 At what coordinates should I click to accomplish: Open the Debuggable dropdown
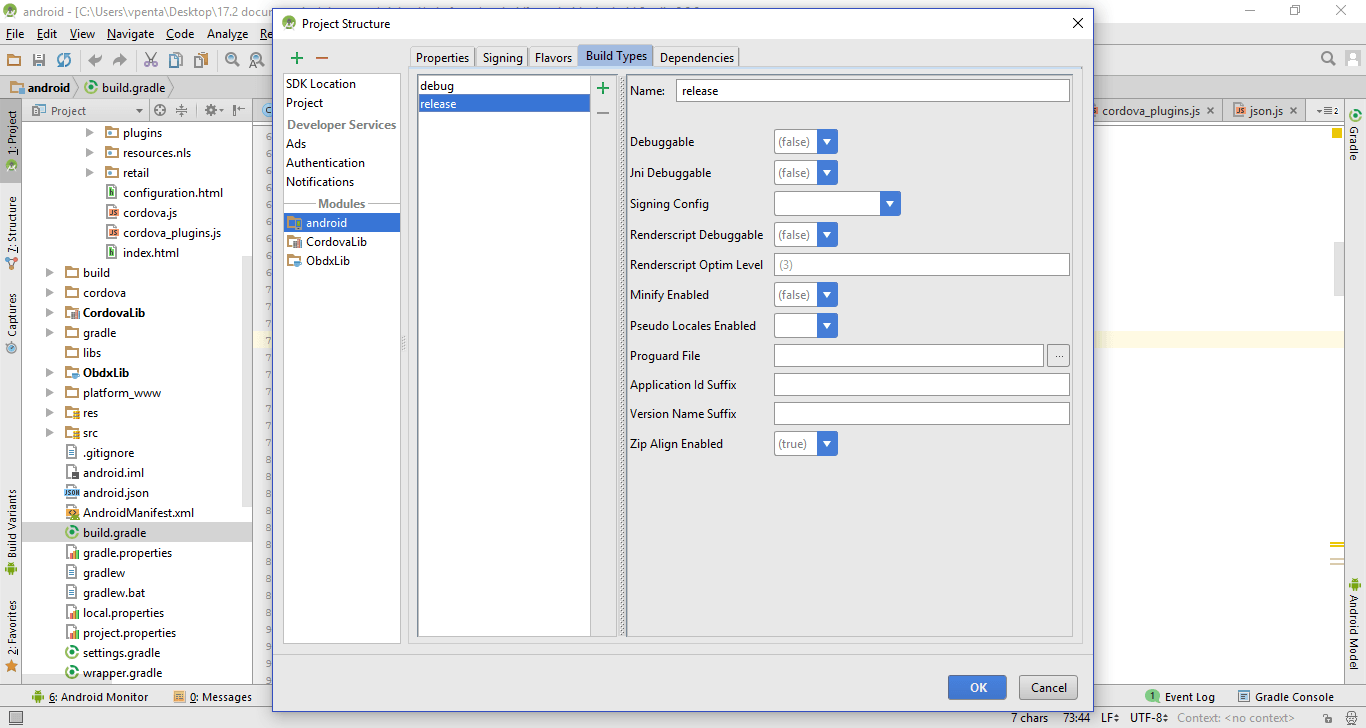(x=827, y=142)
